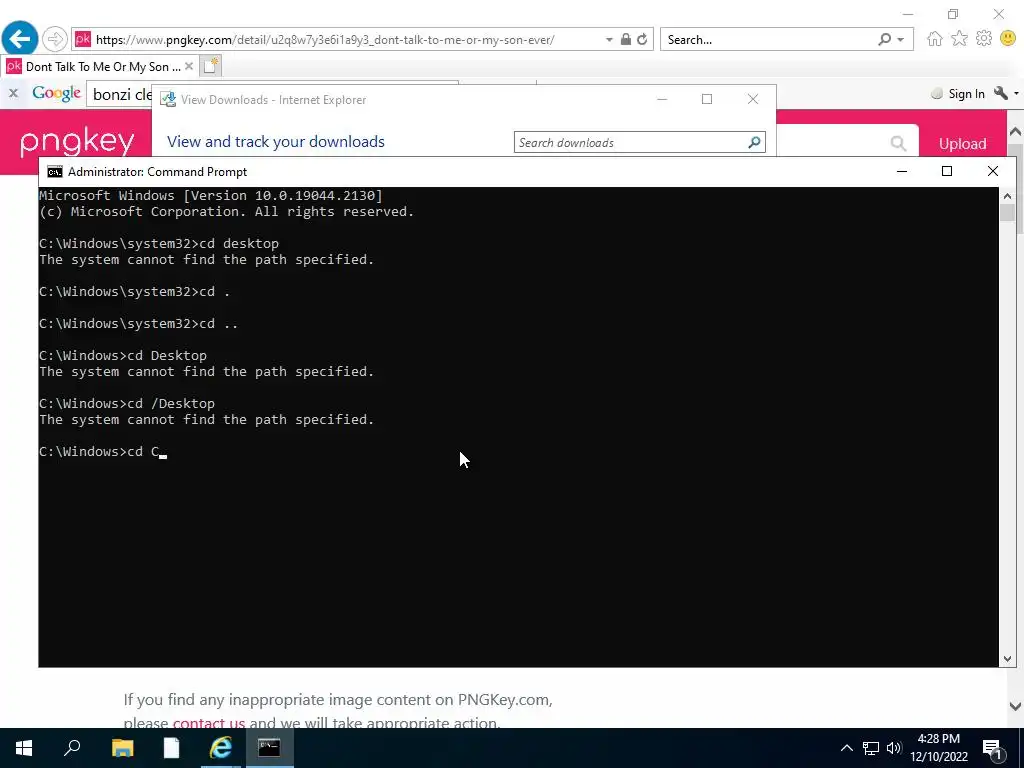The width and height of the screenshot is (1024, 768).
Task: Open the IE Tools gear icon
Action: pyautogui.click(x=984, y=39)
